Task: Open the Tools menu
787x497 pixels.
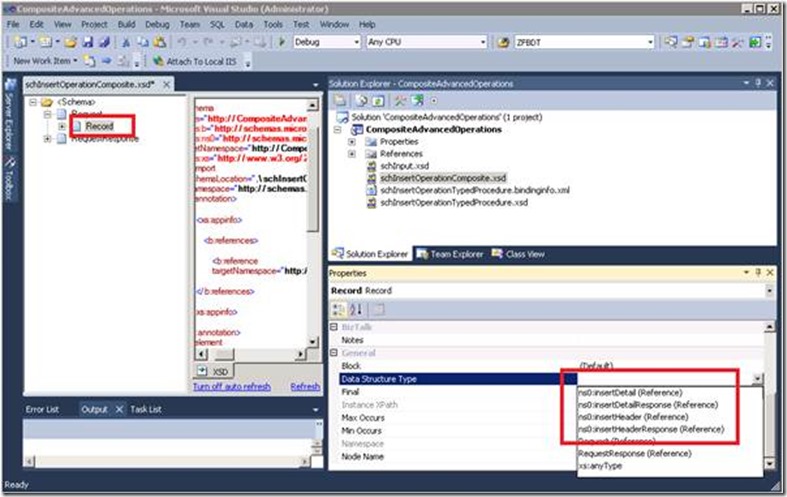Action: pos(273,24)
